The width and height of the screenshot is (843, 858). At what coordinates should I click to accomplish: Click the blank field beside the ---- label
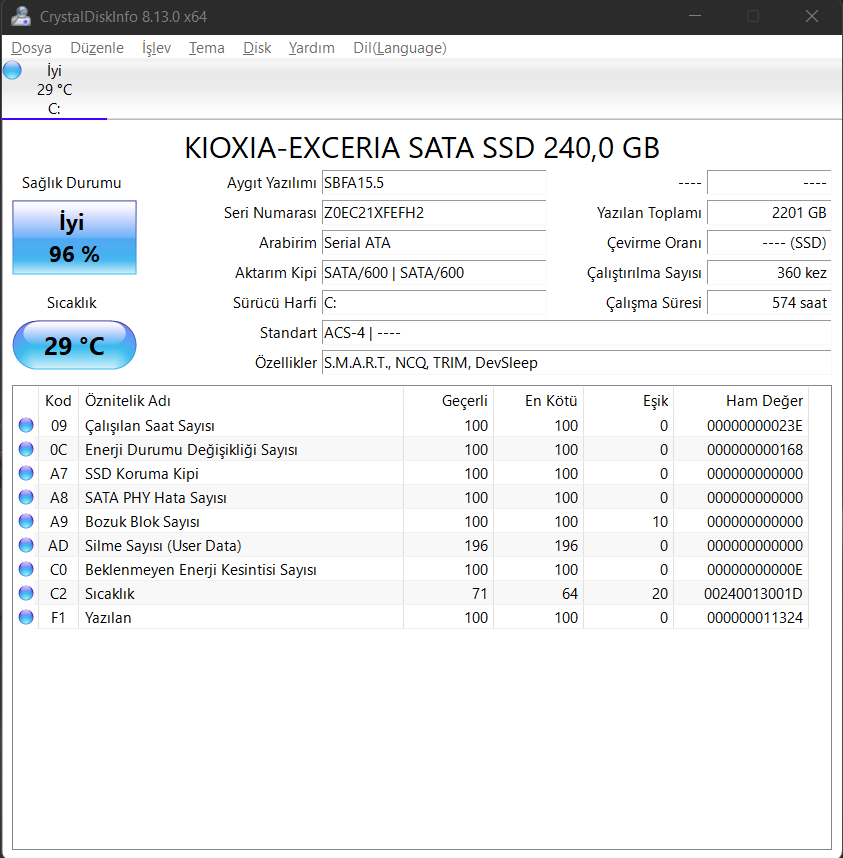pos(769,183)
